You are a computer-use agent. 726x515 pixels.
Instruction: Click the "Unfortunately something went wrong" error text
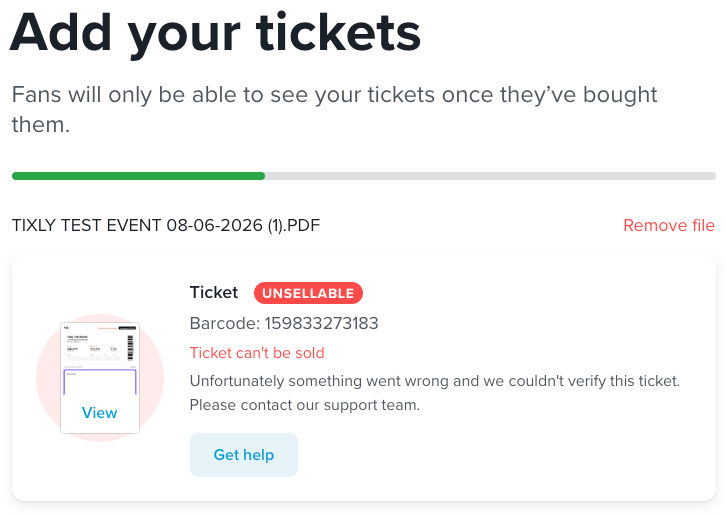[x=435, y=381]
